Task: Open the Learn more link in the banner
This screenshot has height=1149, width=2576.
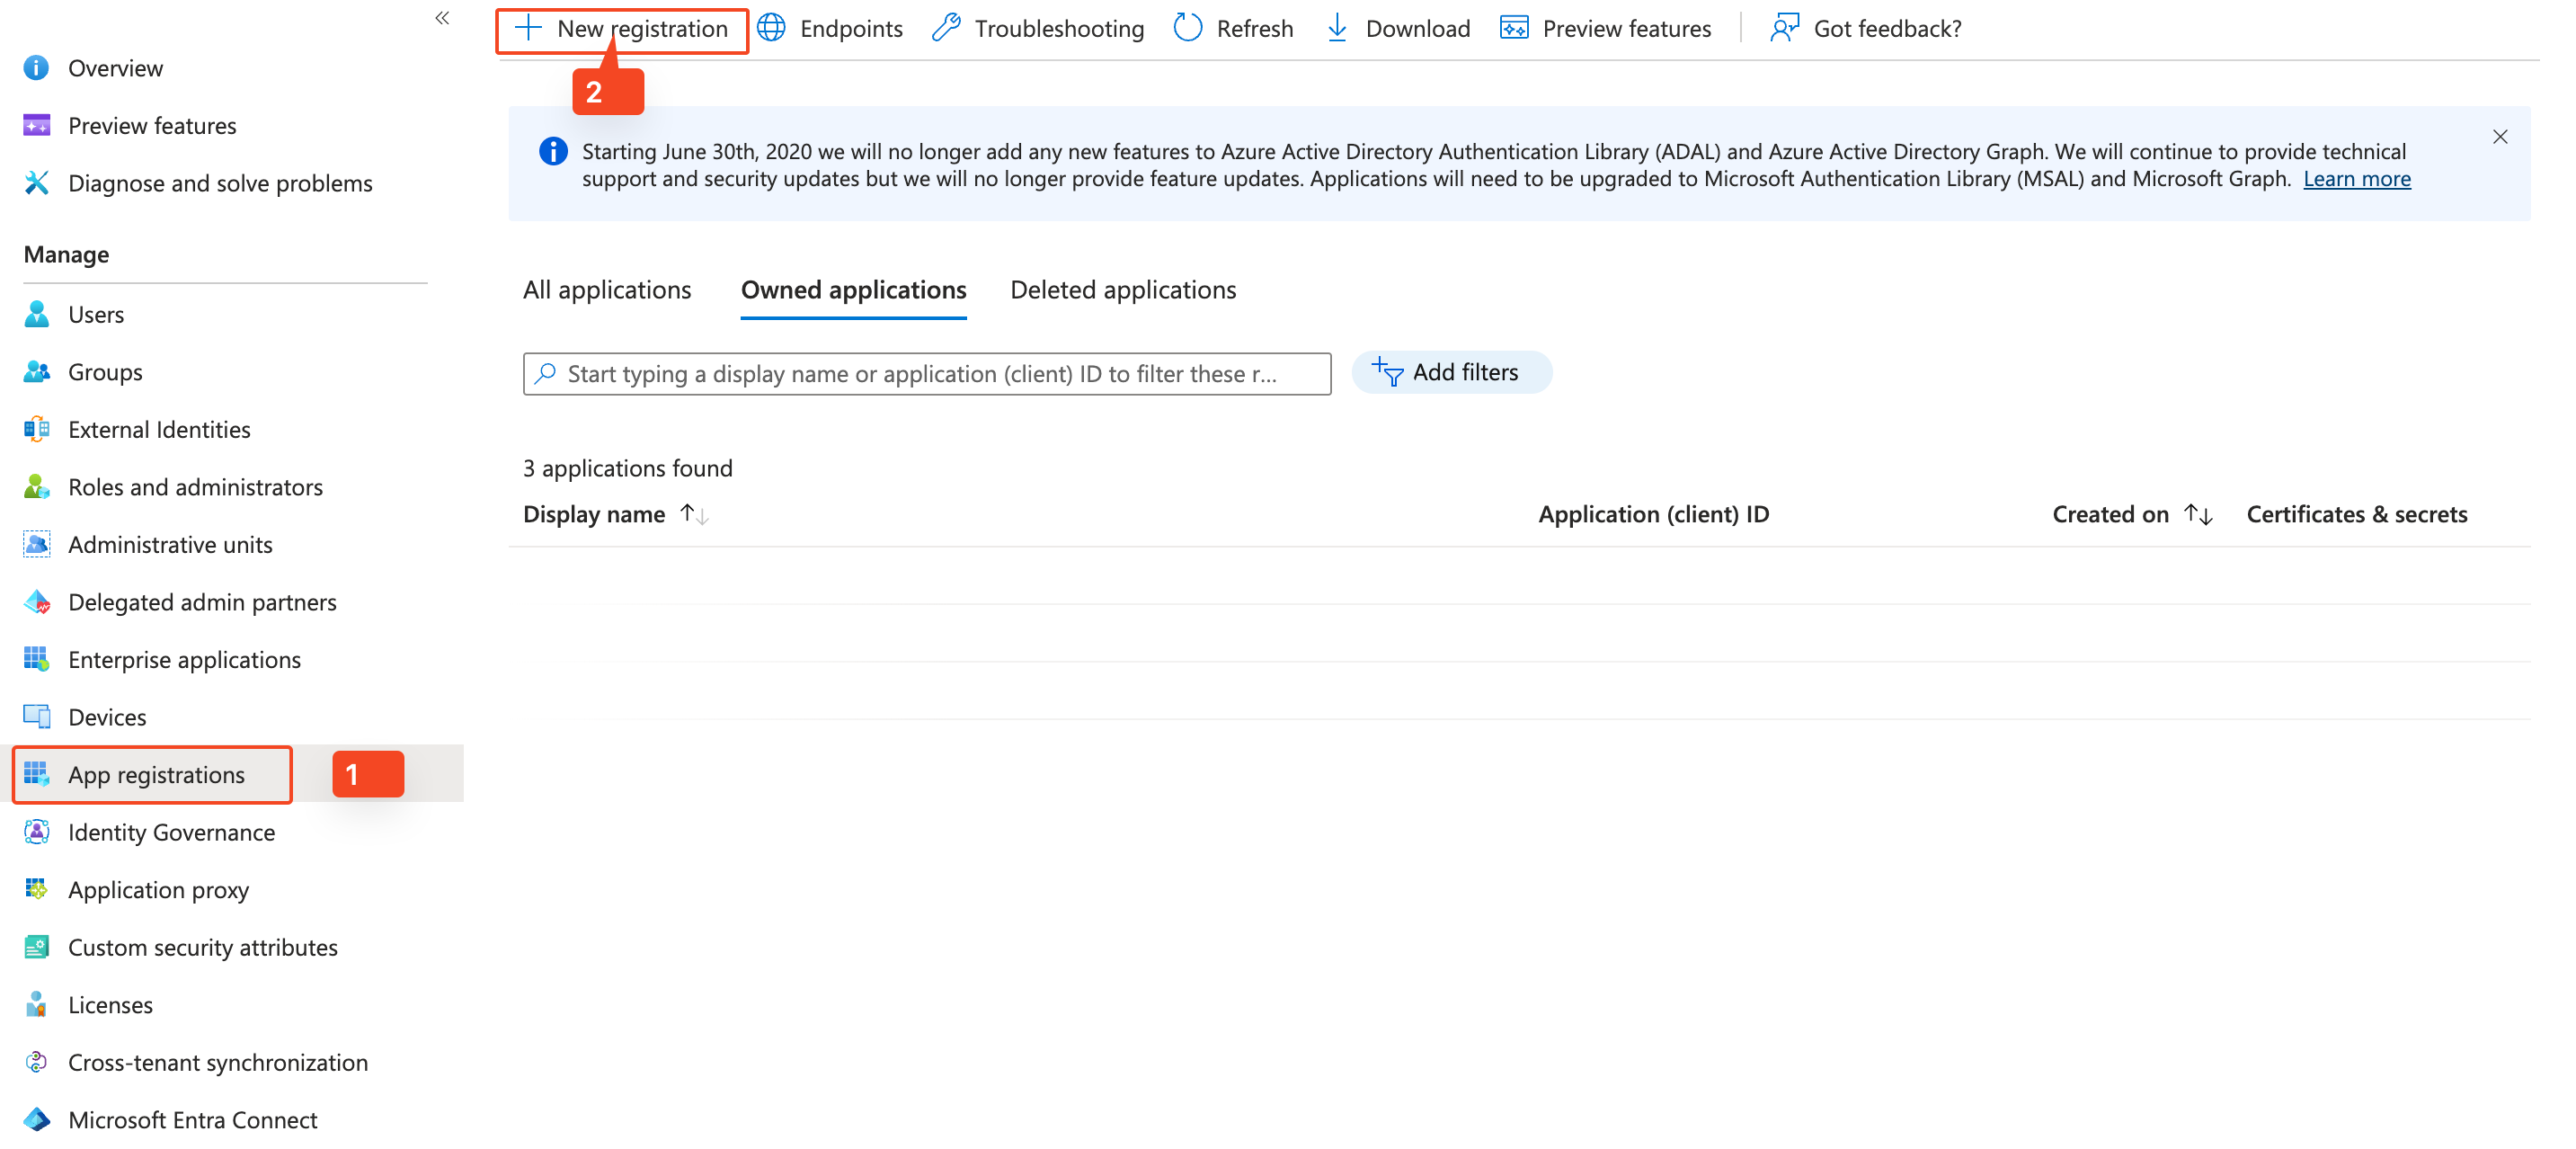Action: pyautogui.click(x=2356, y=179)
